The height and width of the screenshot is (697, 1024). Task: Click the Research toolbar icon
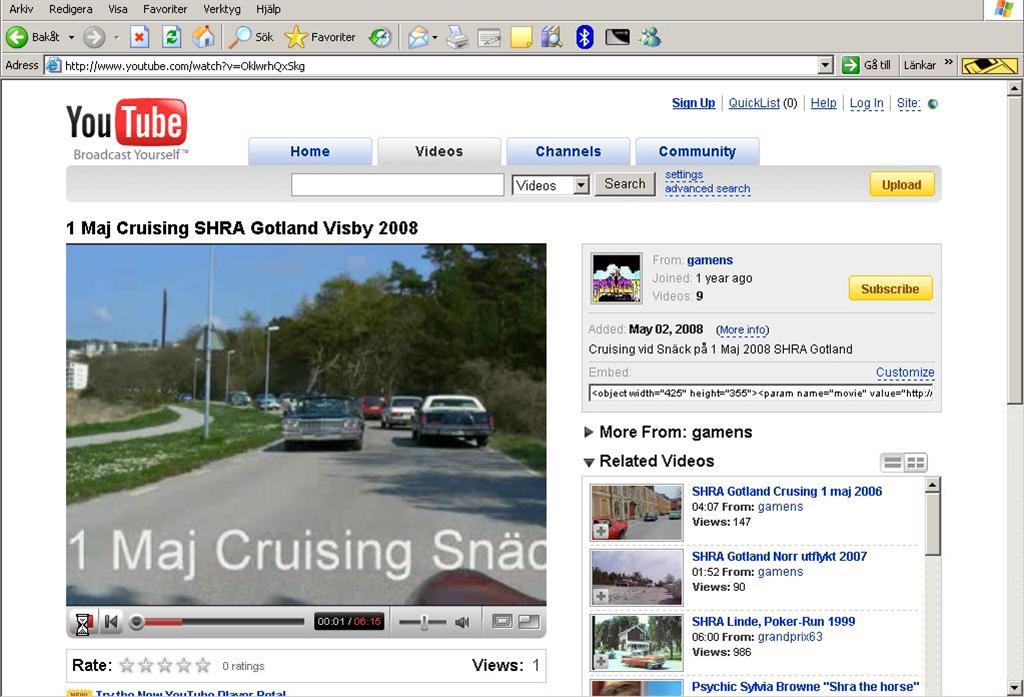tap(552, 37)
